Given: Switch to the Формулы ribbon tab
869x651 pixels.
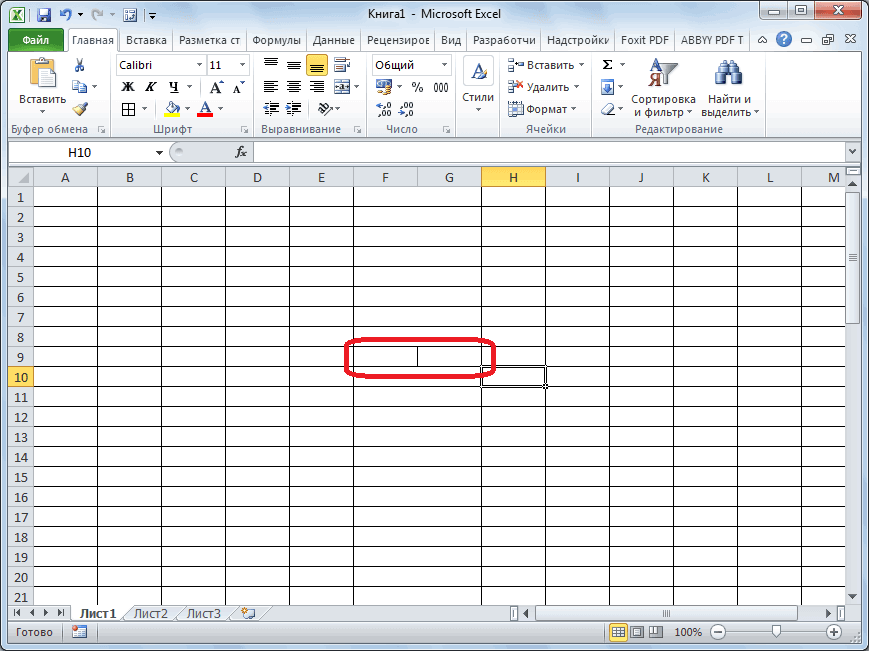Looking at the screenshot, I should click(276, 41).
